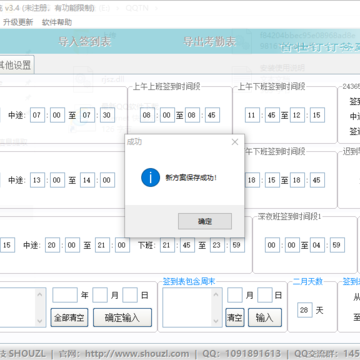The height and width of the screenshot is (360, 360).
Task: Click the weekend list scrollbar down arrow
Action: coord(216,321)
